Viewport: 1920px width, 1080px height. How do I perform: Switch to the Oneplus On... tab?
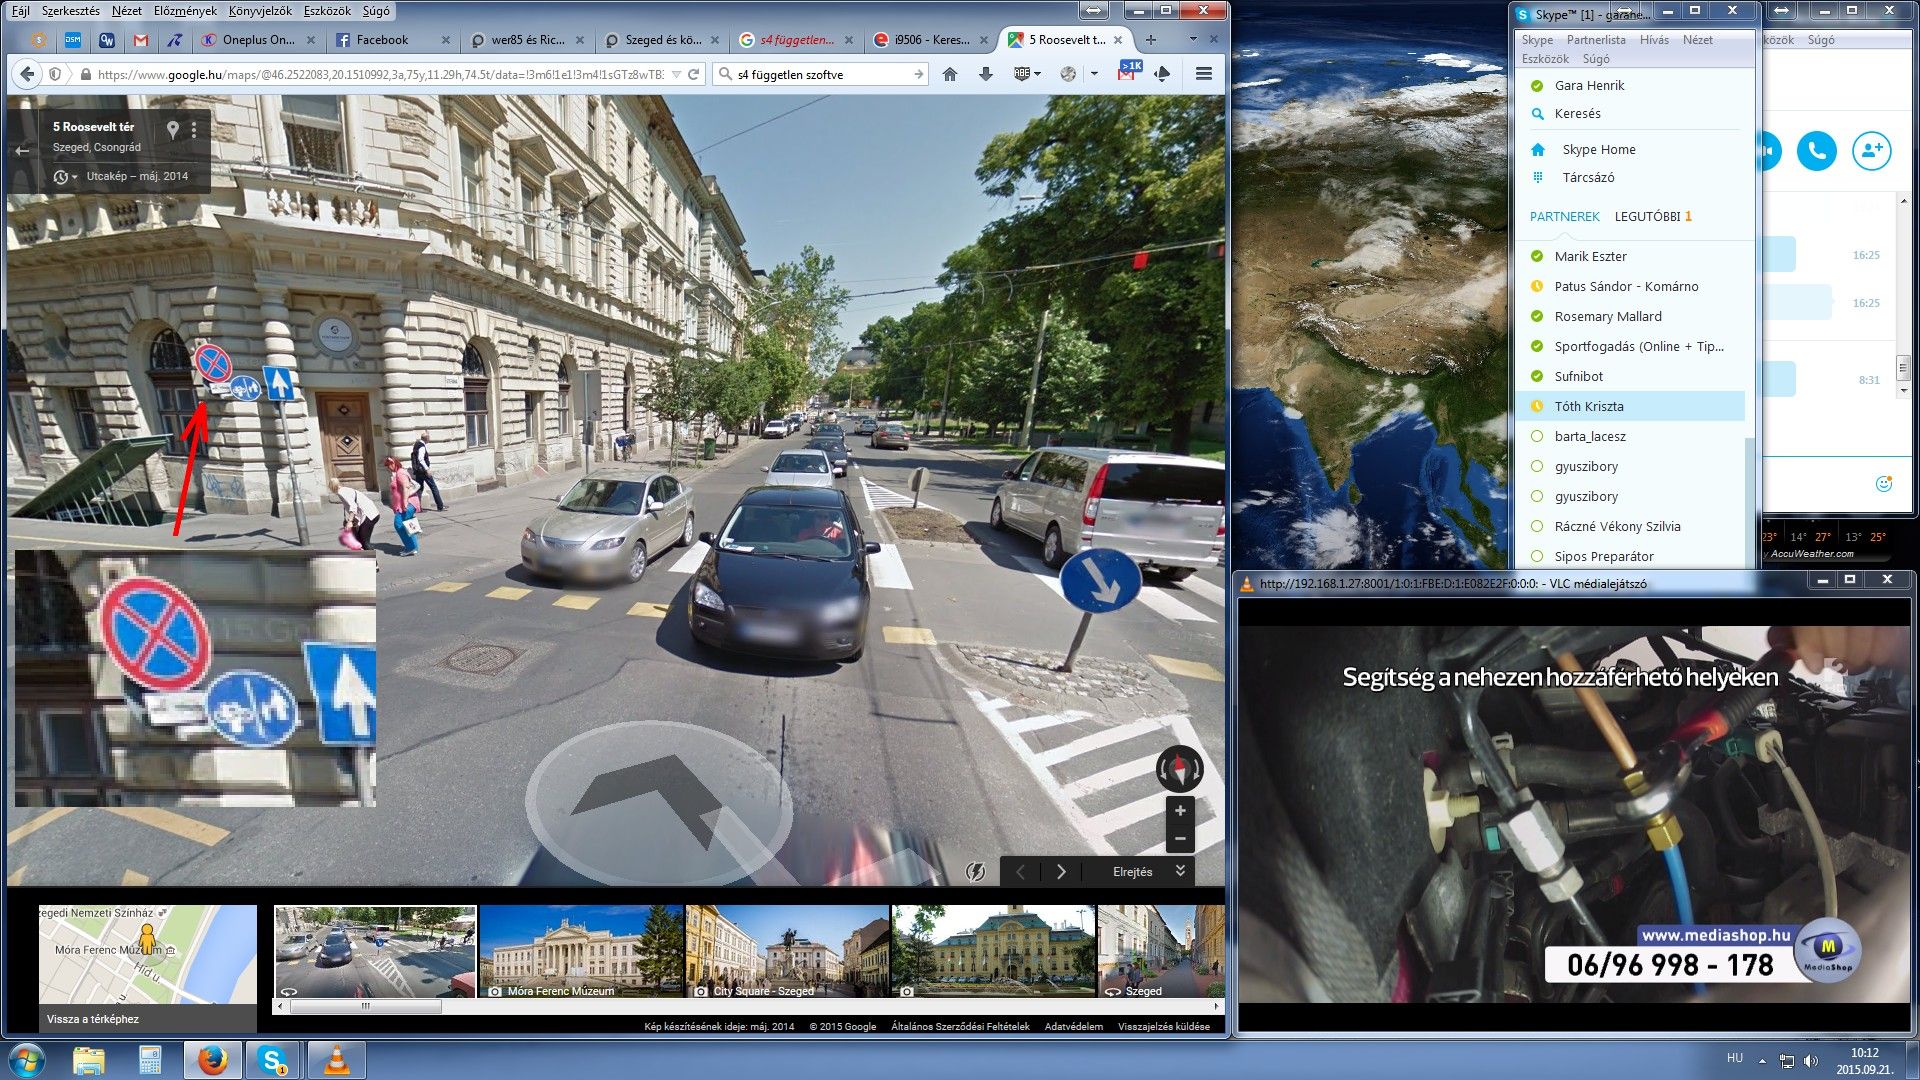coord(259,40)
